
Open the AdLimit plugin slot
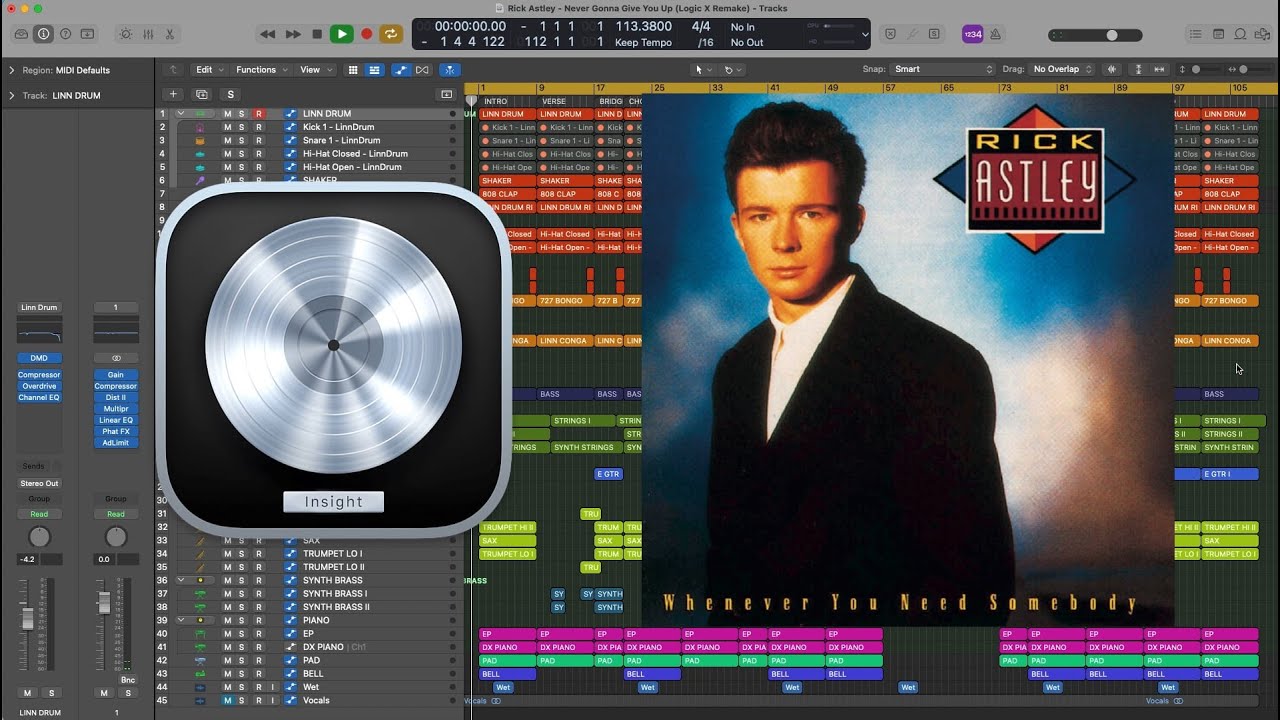coord(116,443)
